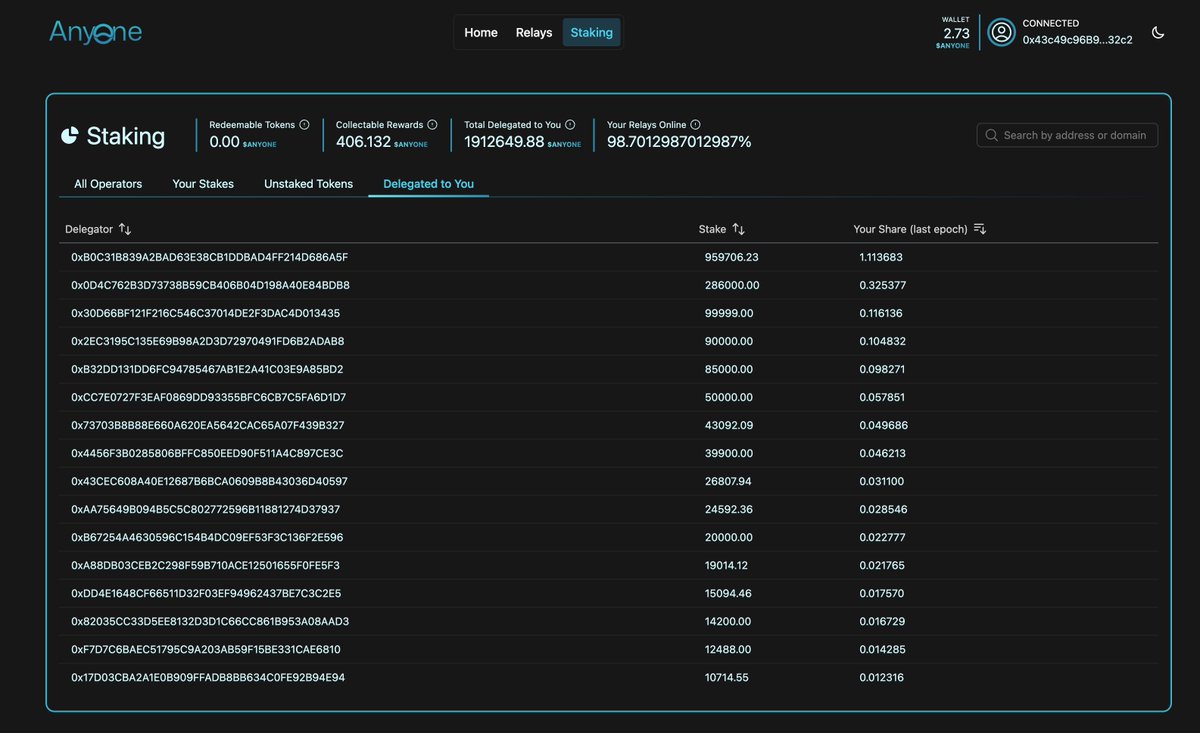Go to Home page

coord(481,32)
